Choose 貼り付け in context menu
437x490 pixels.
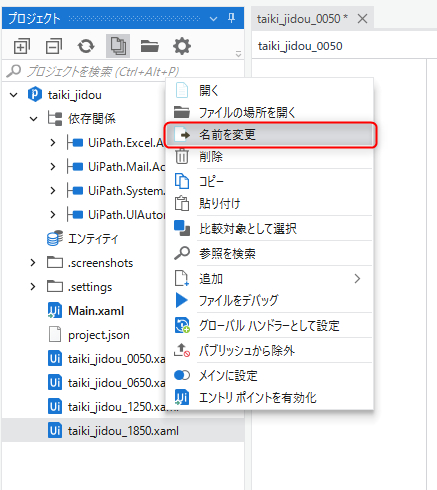click(x=269, y=203)
